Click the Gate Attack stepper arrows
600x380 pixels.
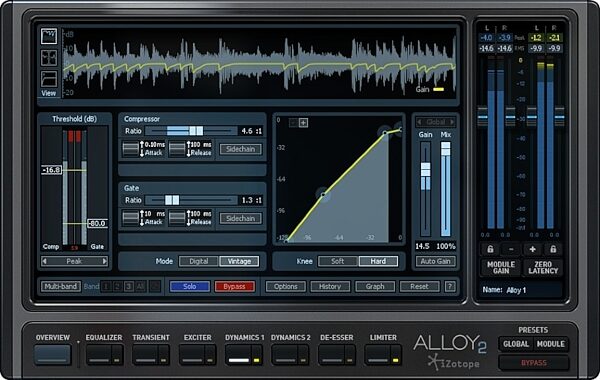pyautogui.click(x=142, y=218)
